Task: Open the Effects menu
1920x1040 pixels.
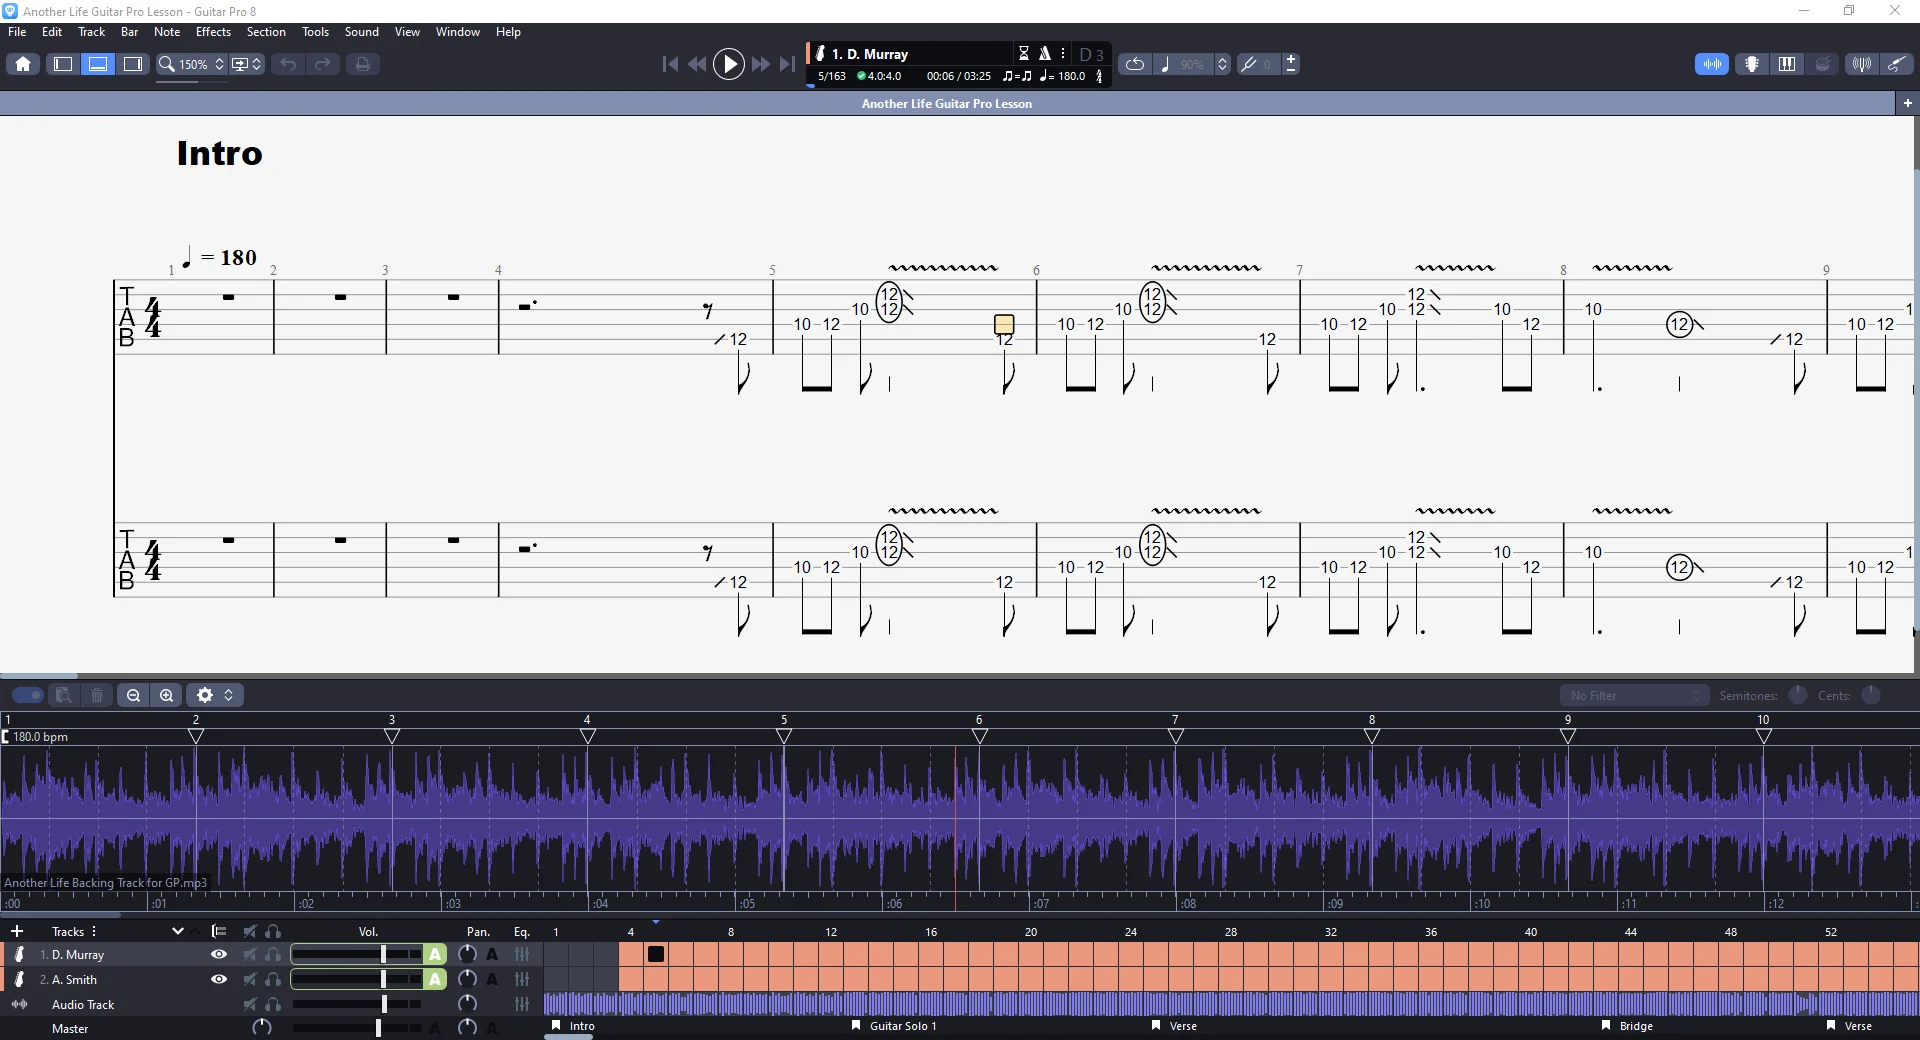Action: click(x=213, y=32)
